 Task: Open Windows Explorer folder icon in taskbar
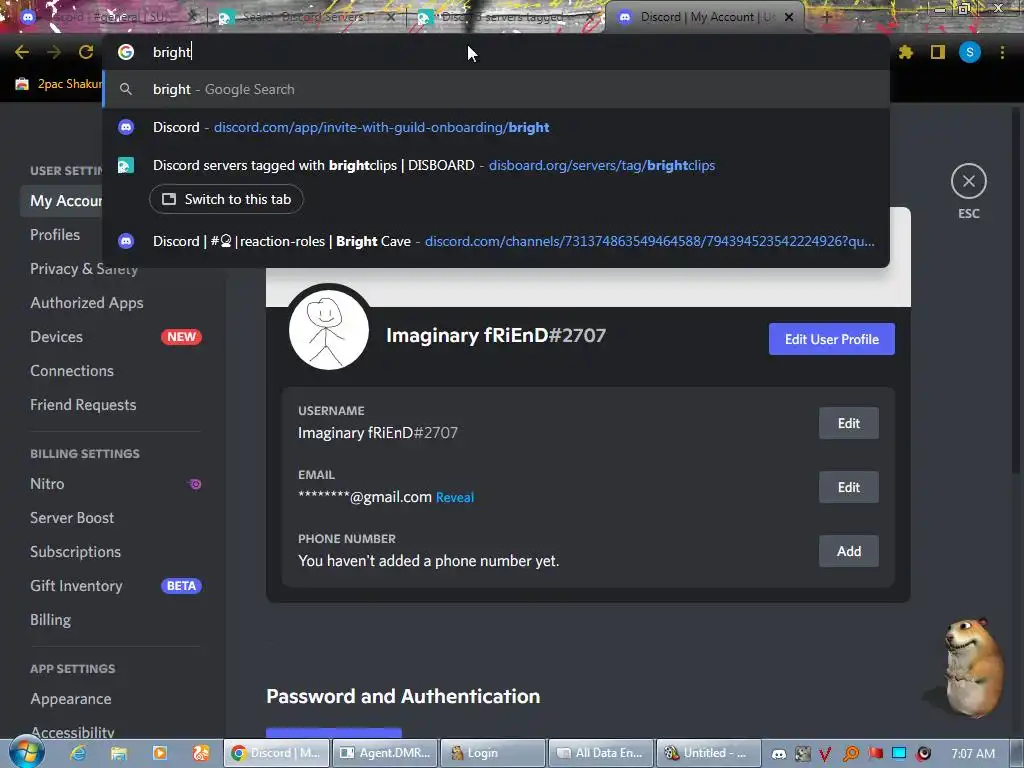(x=119, y=753)
